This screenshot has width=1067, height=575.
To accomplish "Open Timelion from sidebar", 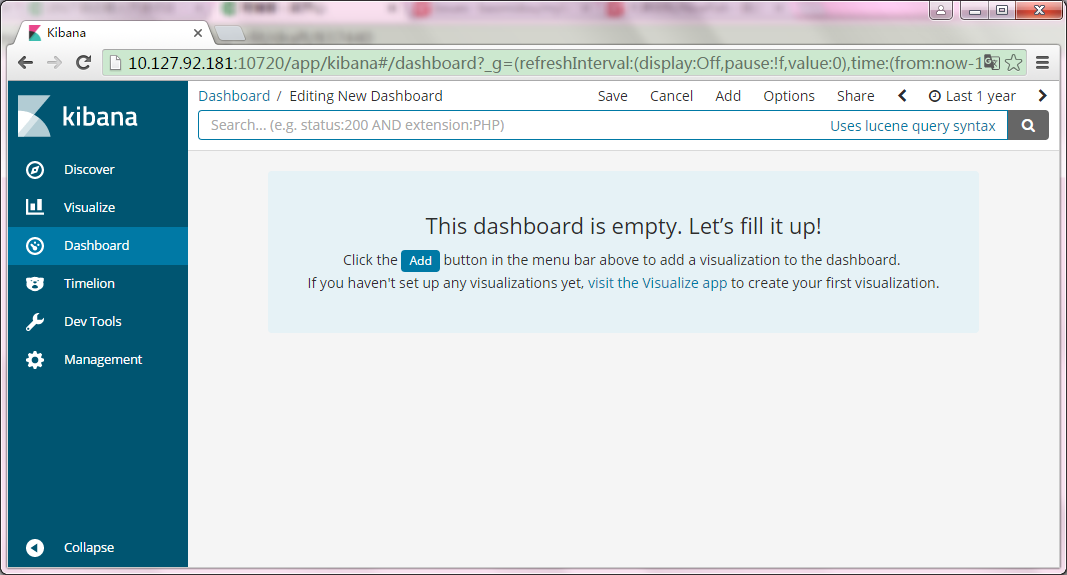I will point(89,284).
